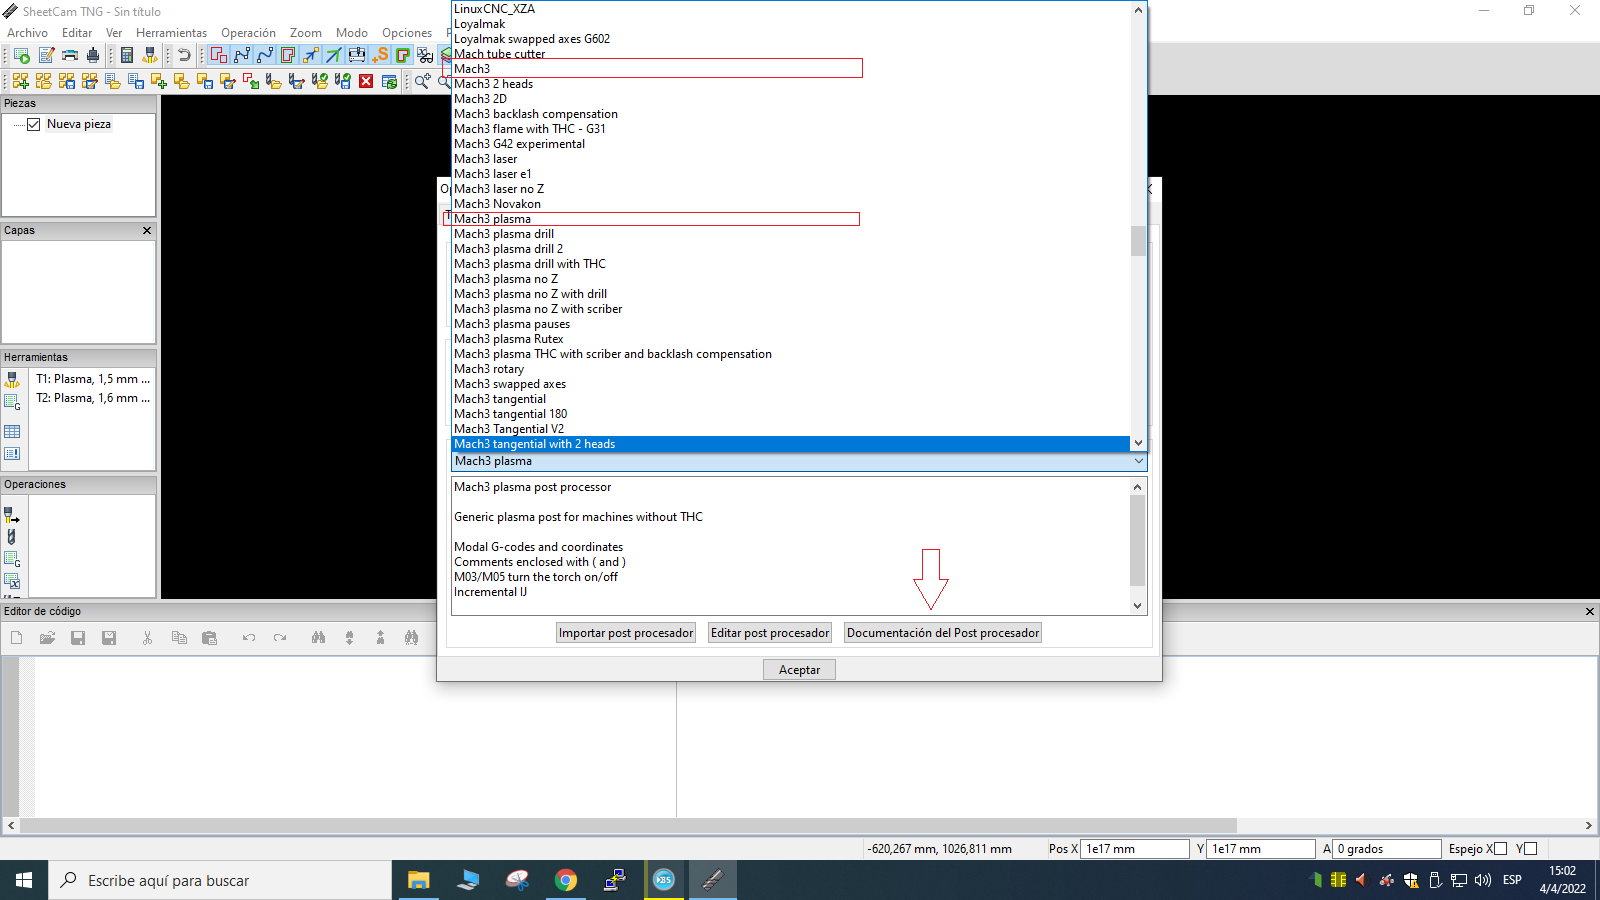This screenshot has height=900, width=1600.
Task: Open the Ver menu
Action: click(x=114, y=33)
